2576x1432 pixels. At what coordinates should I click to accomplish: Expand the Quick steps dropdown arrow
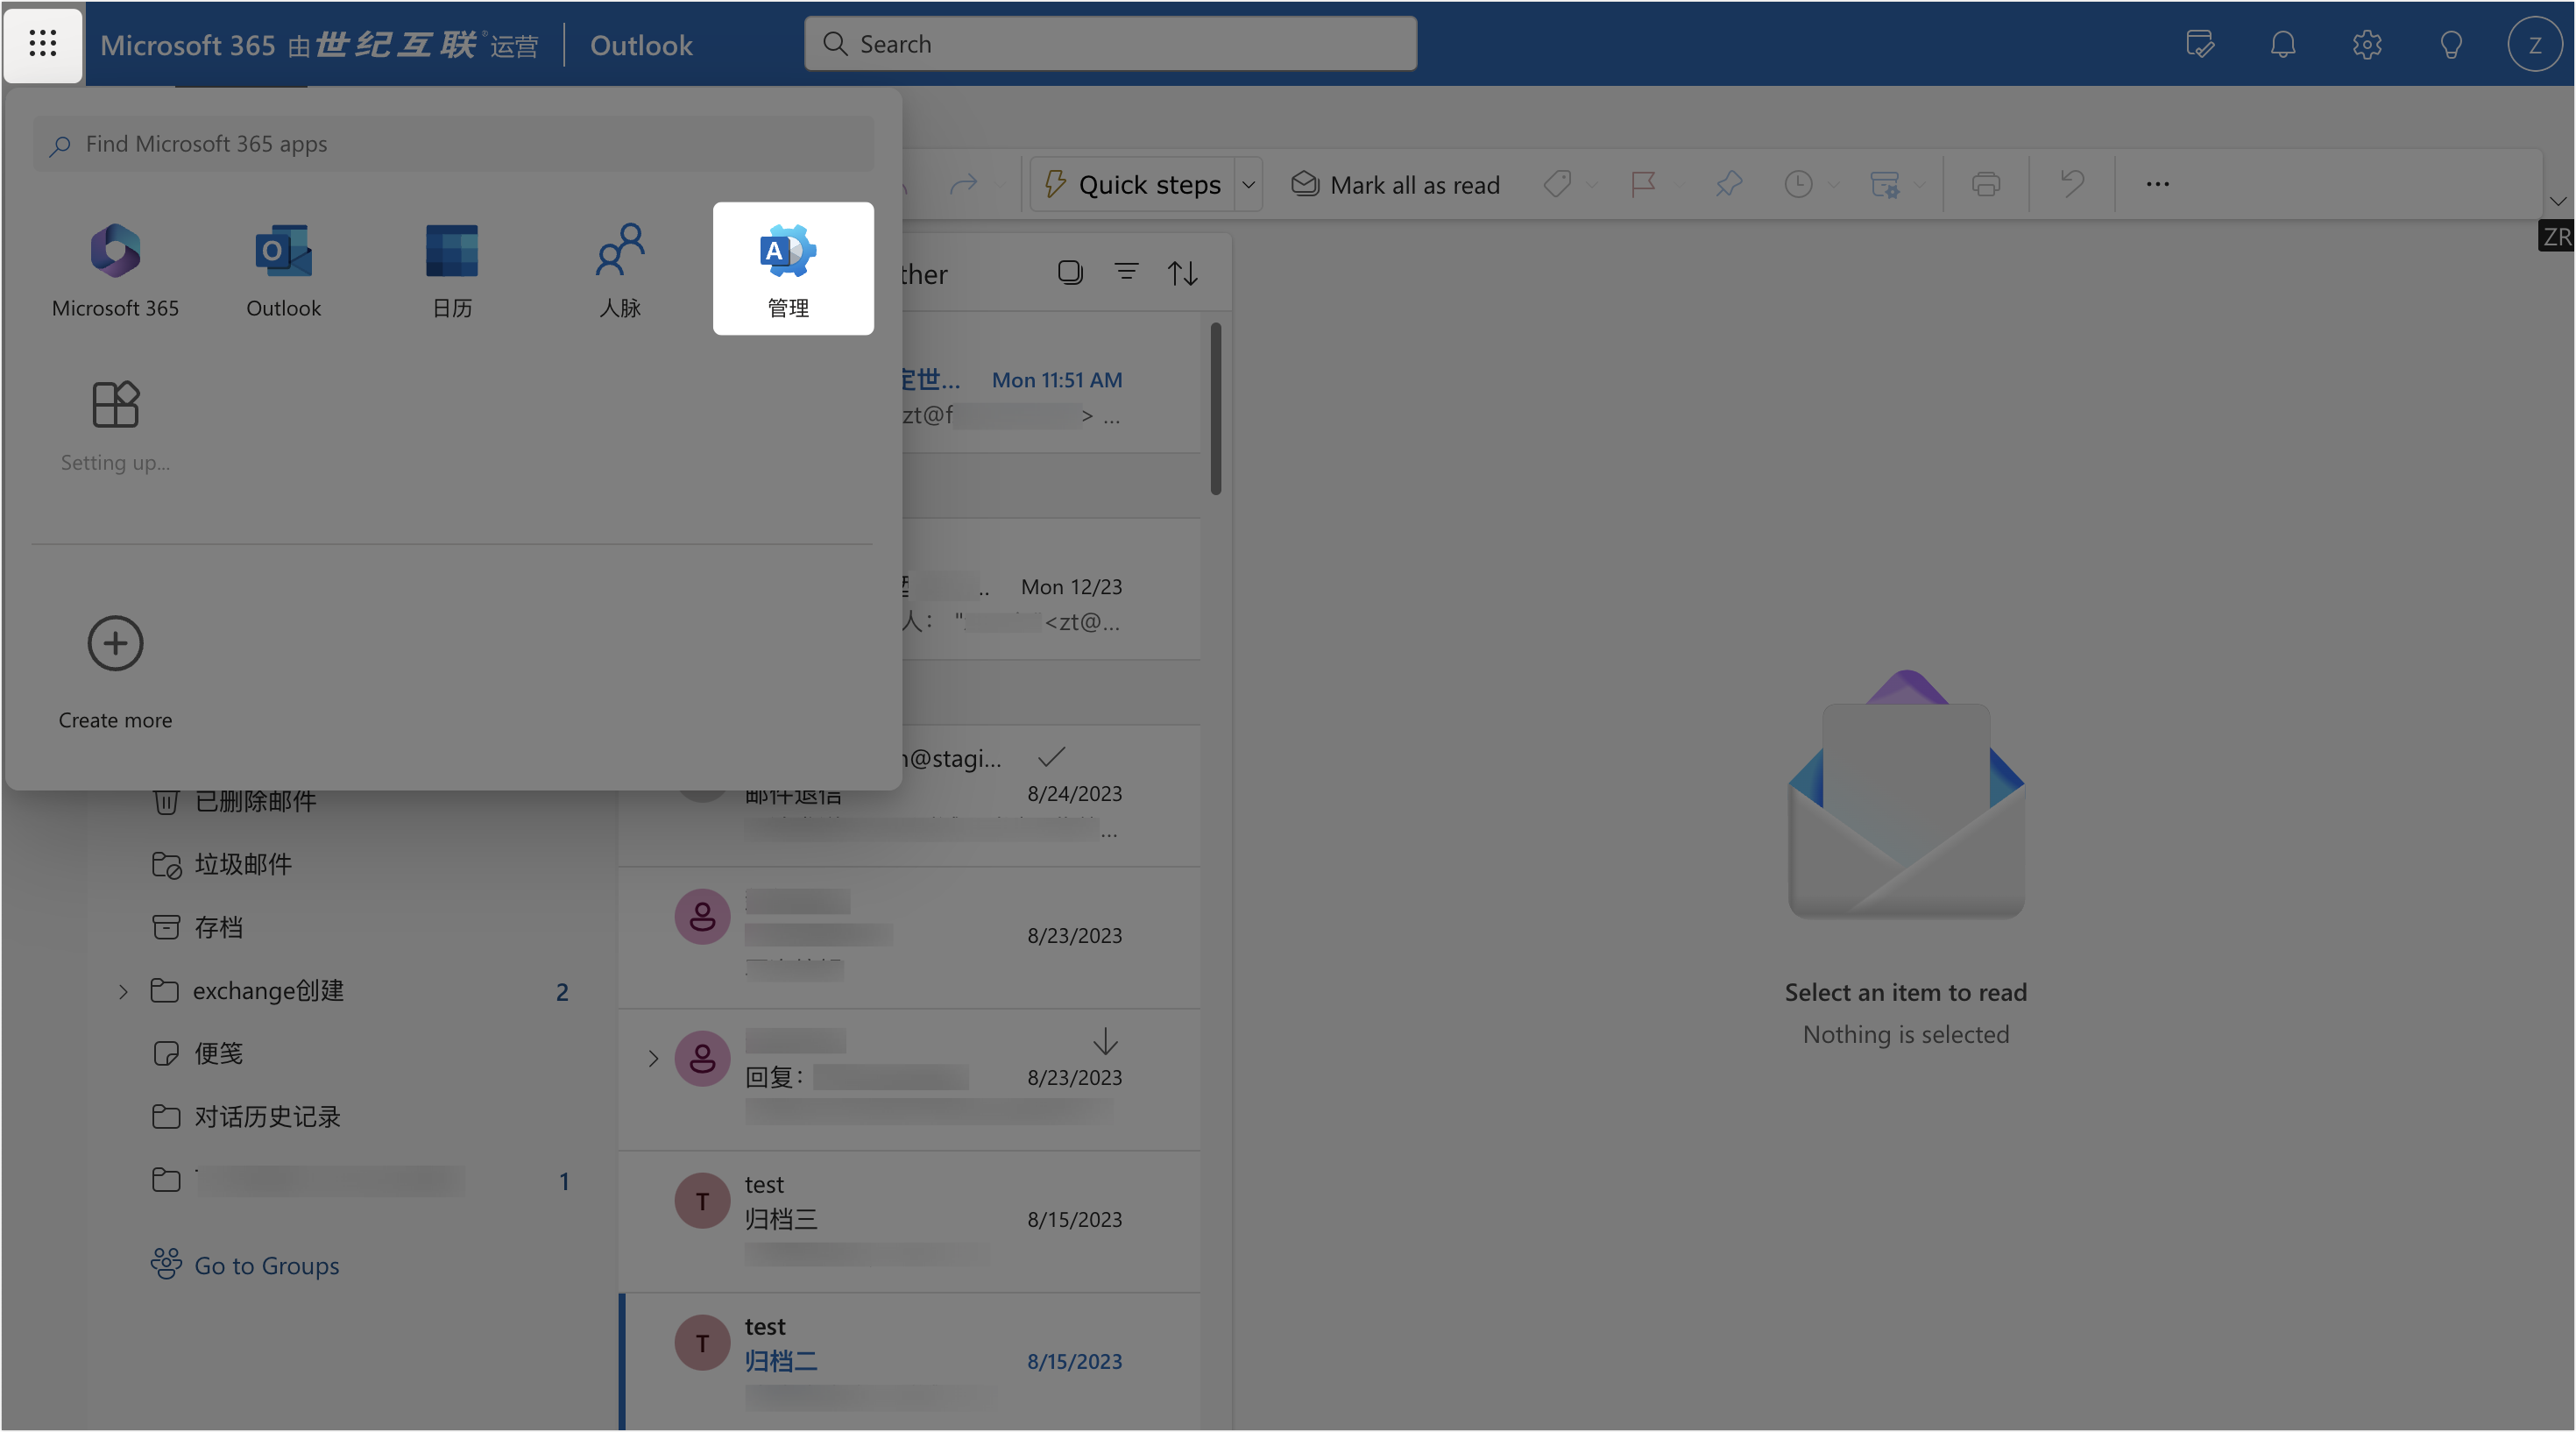1249,184
